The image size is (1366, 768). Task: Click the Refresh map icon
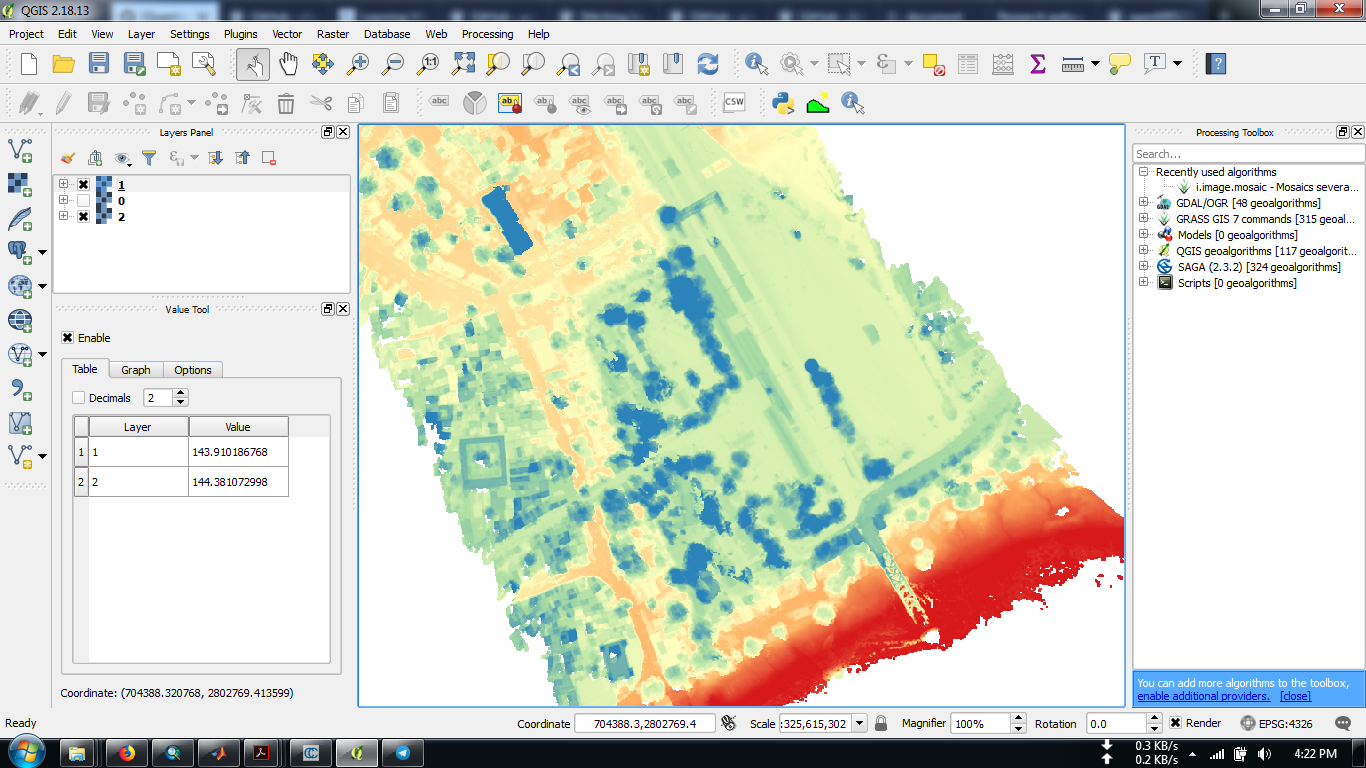click(708, 64)
